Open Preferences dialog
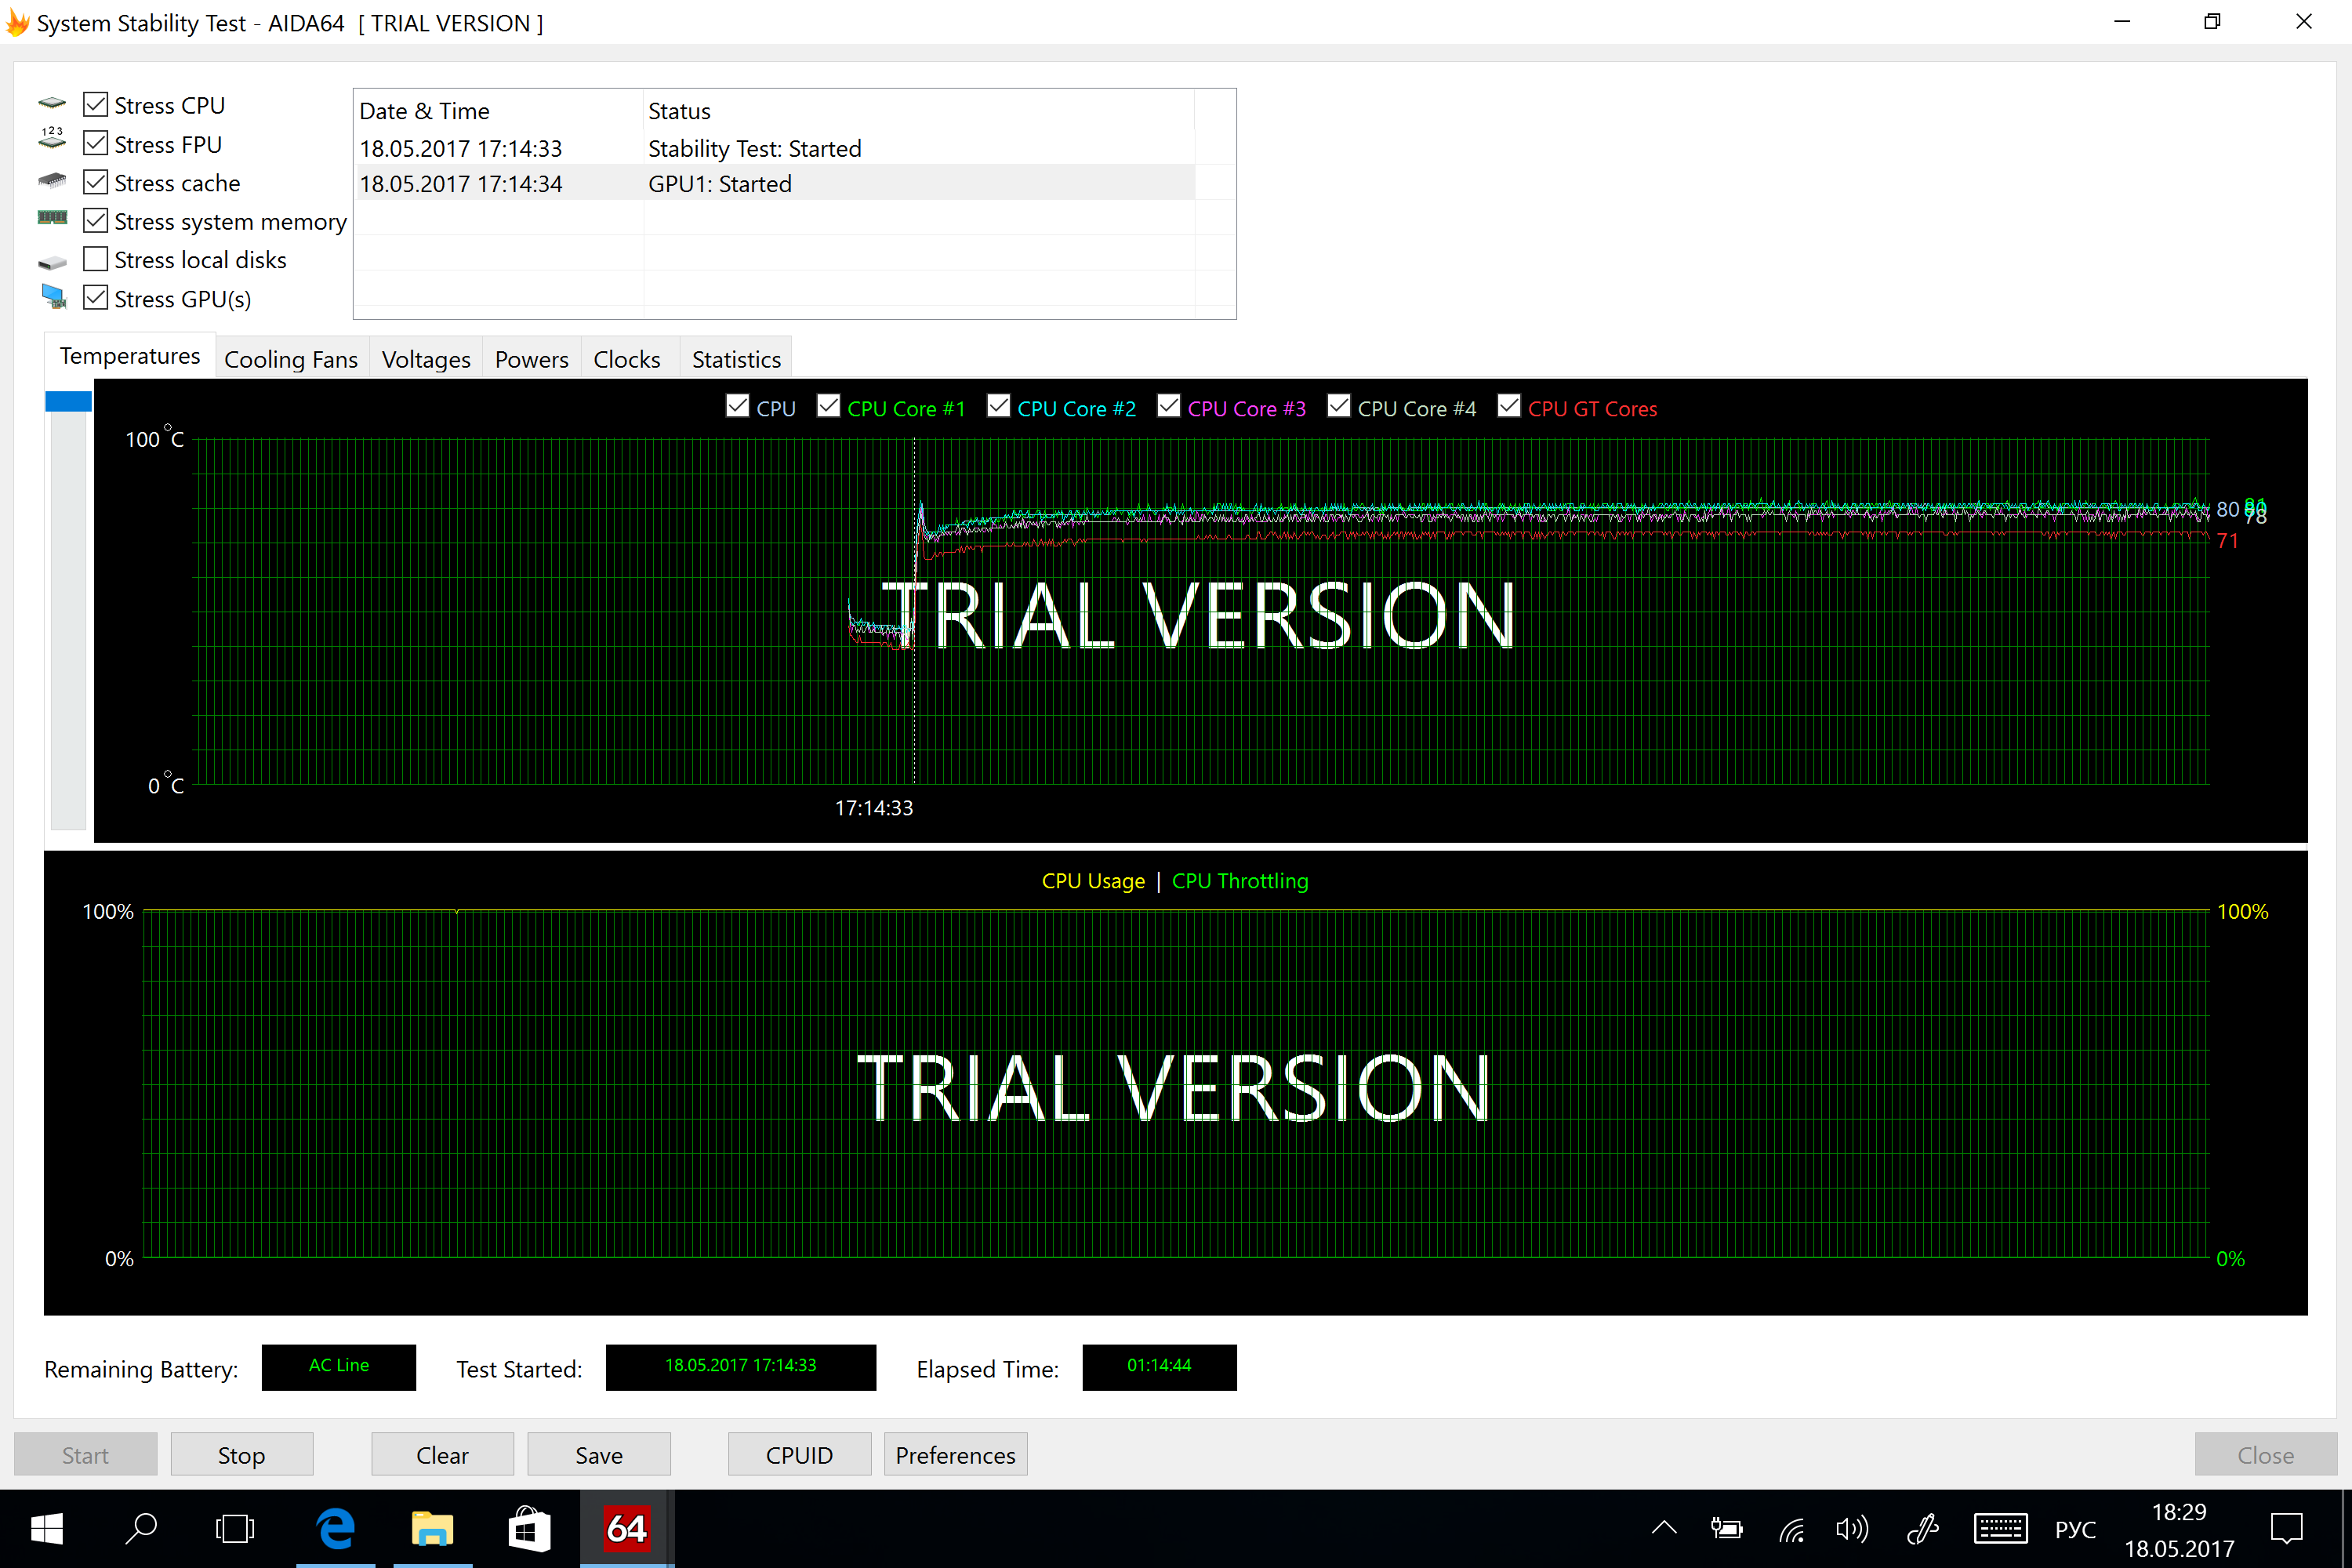The image size is (2352, 1568). coord(956,1455)
